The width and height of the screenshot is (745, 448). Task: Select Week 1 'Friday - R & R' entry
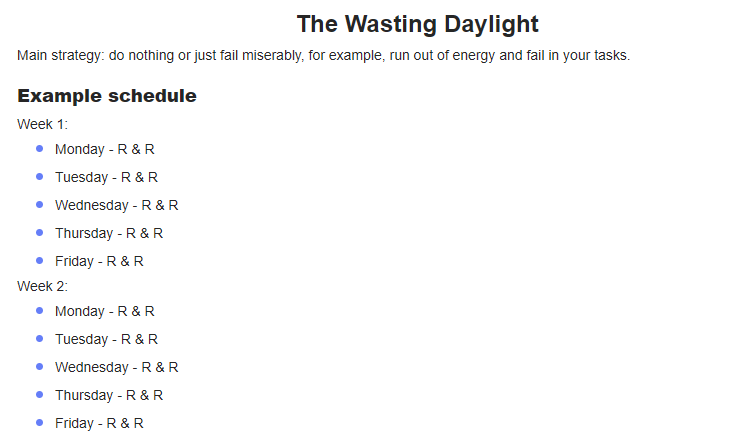pos(99,261)
